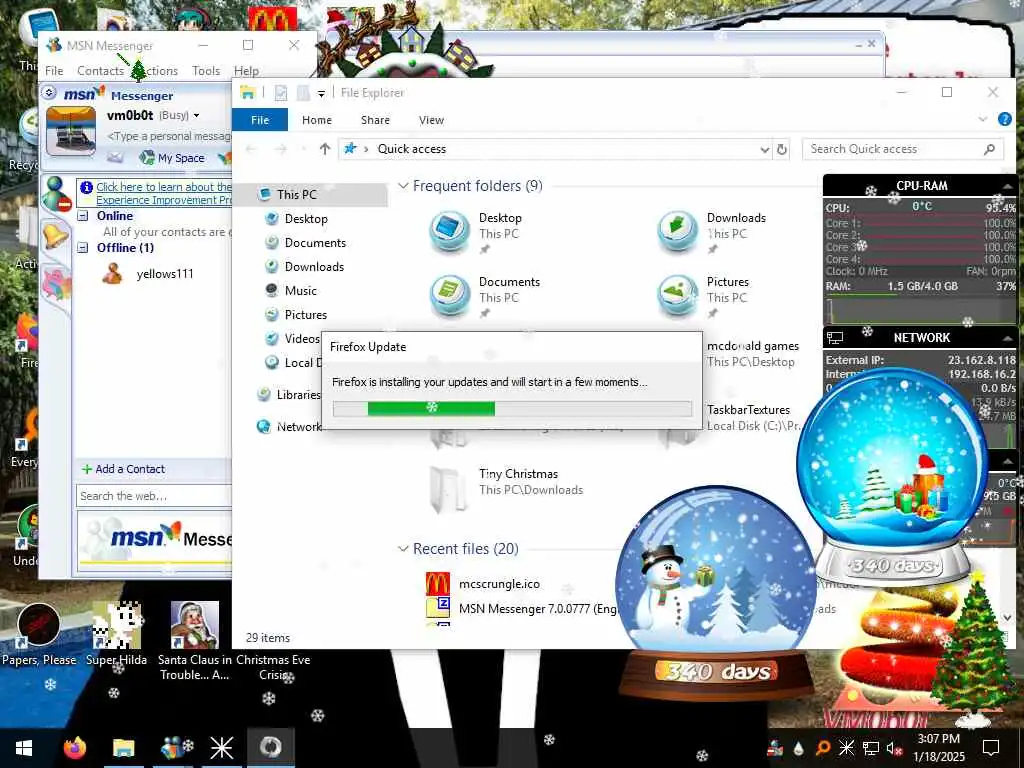The image size is (1024, 768).
Task: Collapse the Offline (1) contacts group
Action: [x=83, y=248]
